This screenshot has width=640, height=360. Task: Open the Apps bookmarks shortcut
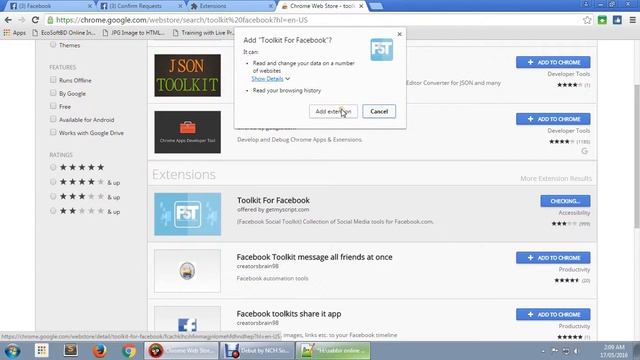(15, 33)
